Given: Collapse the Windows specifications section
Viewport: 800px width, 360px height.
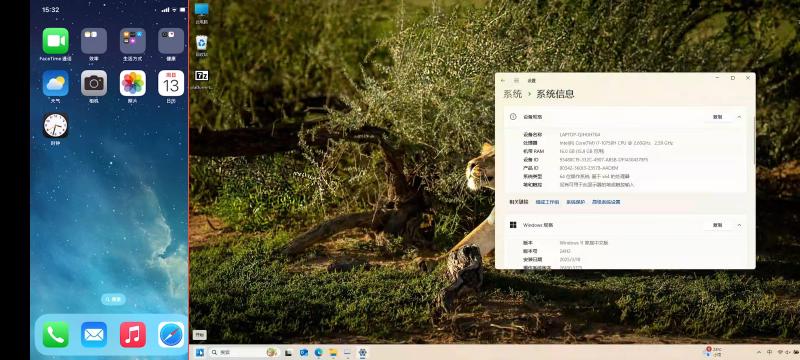Looking at the screenshot, I should tap(739, 225).
